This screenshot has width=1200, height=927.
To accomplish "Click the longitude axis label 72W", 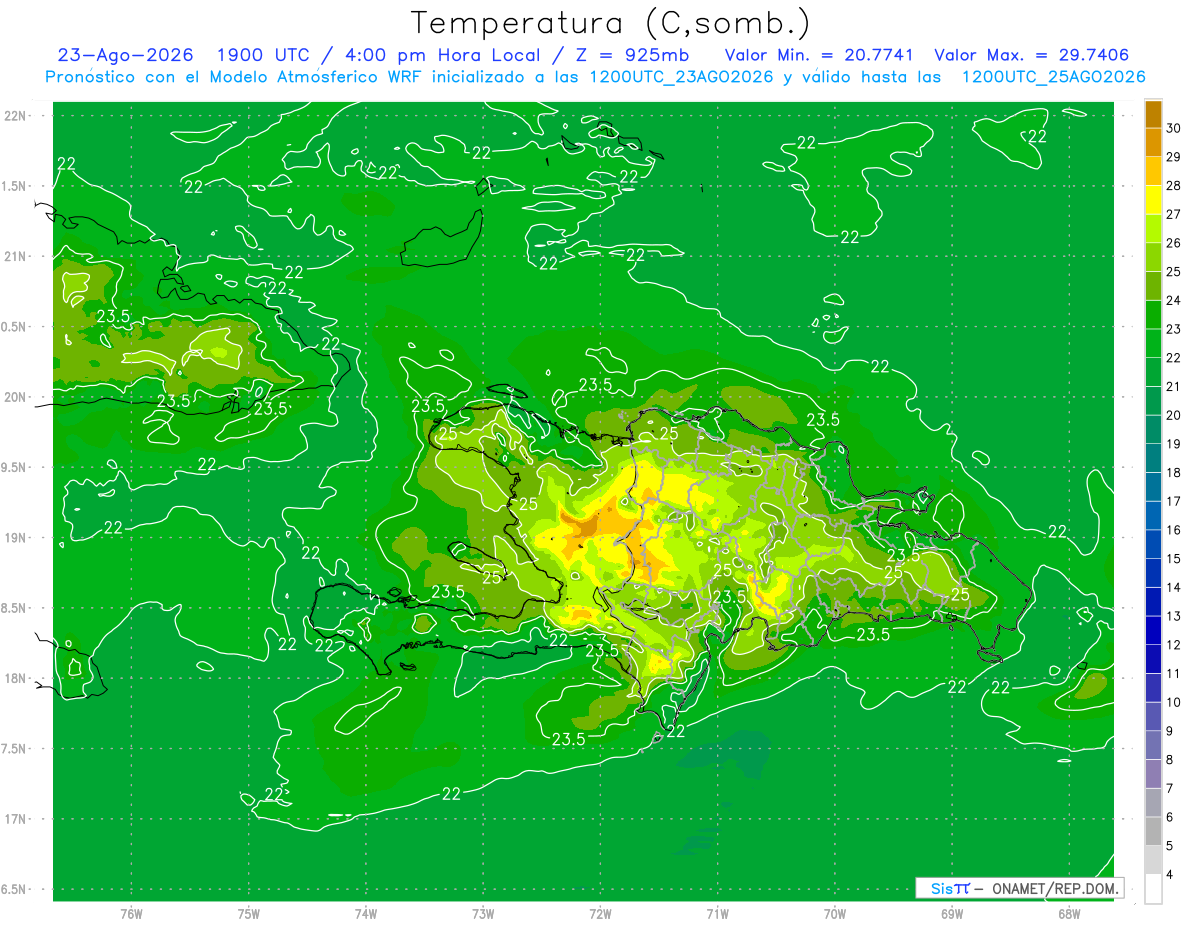I will pos(600,914).
